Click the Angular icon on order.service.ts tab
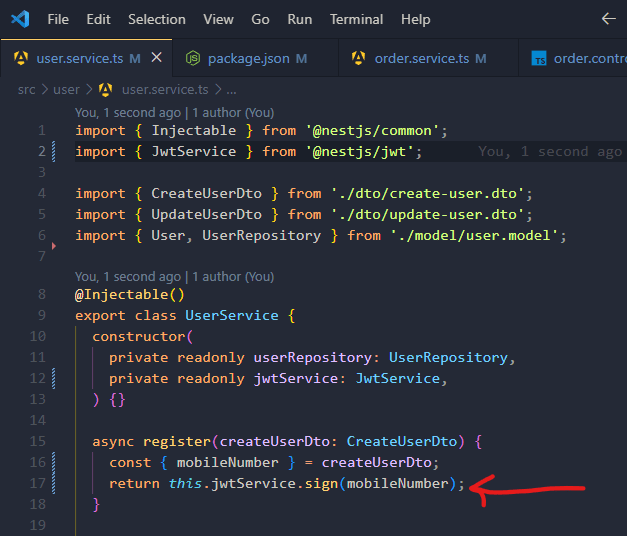Viewport: 627px width, 536px height. (x=359, y=58)
